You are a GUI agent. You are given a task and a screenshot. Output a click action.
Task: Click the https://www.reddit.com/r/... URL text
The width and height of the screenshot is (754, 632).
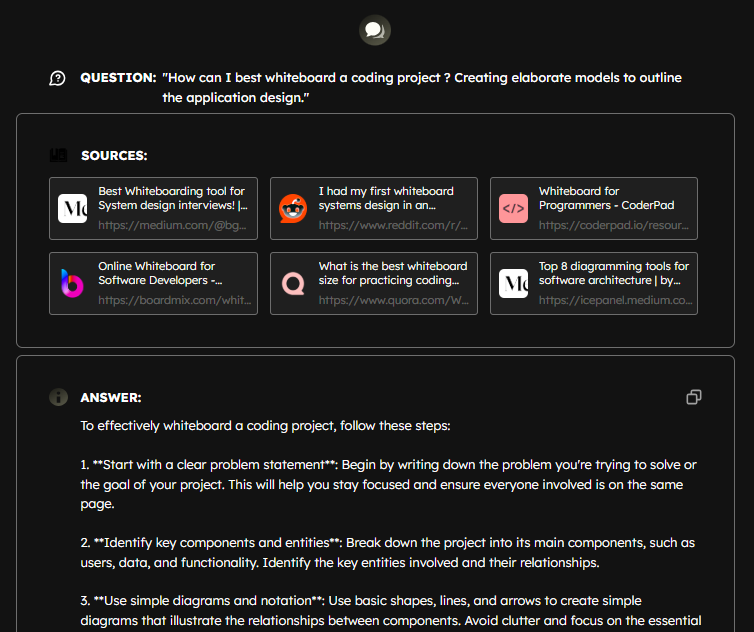[393, 225]
